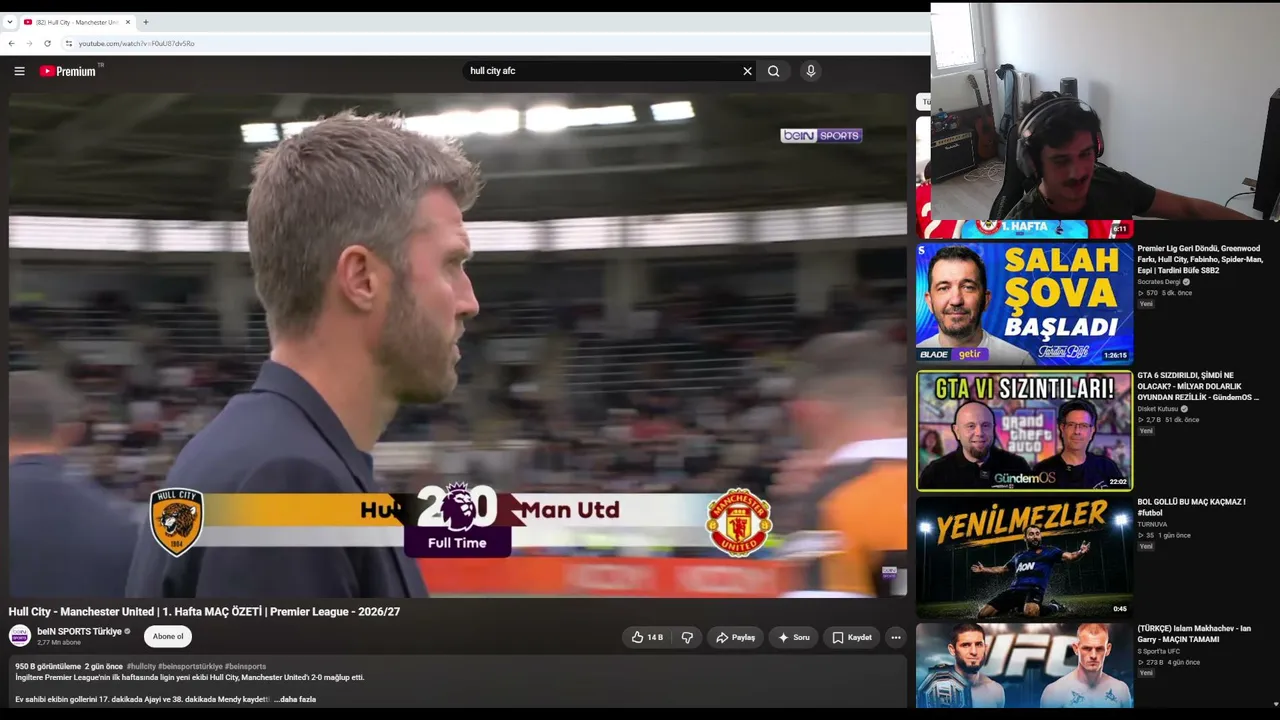Clear the search box with the X

point(747,71)
